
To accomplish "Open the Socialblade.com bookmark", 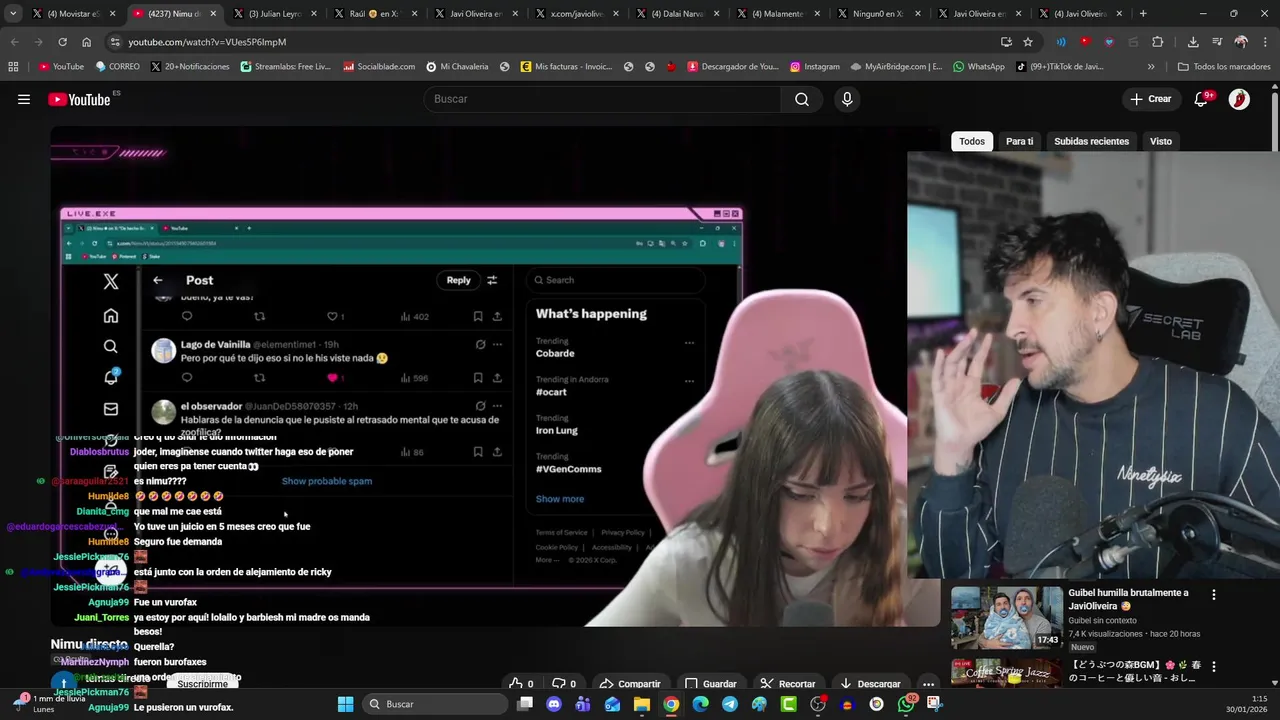I will 379,67.
